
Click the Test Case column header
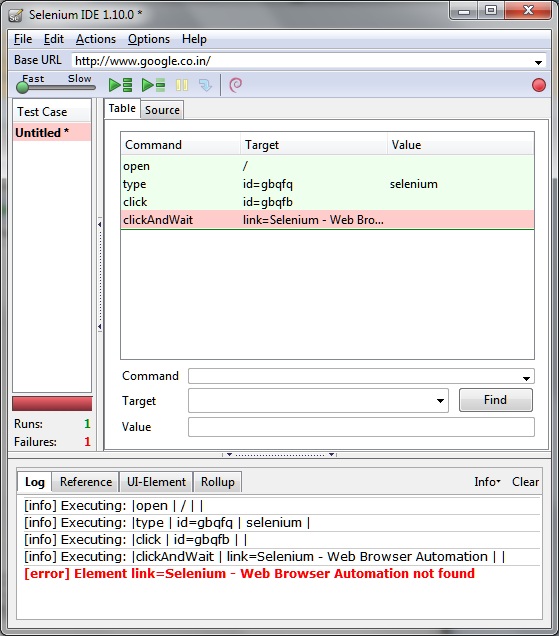pos(52,112)
